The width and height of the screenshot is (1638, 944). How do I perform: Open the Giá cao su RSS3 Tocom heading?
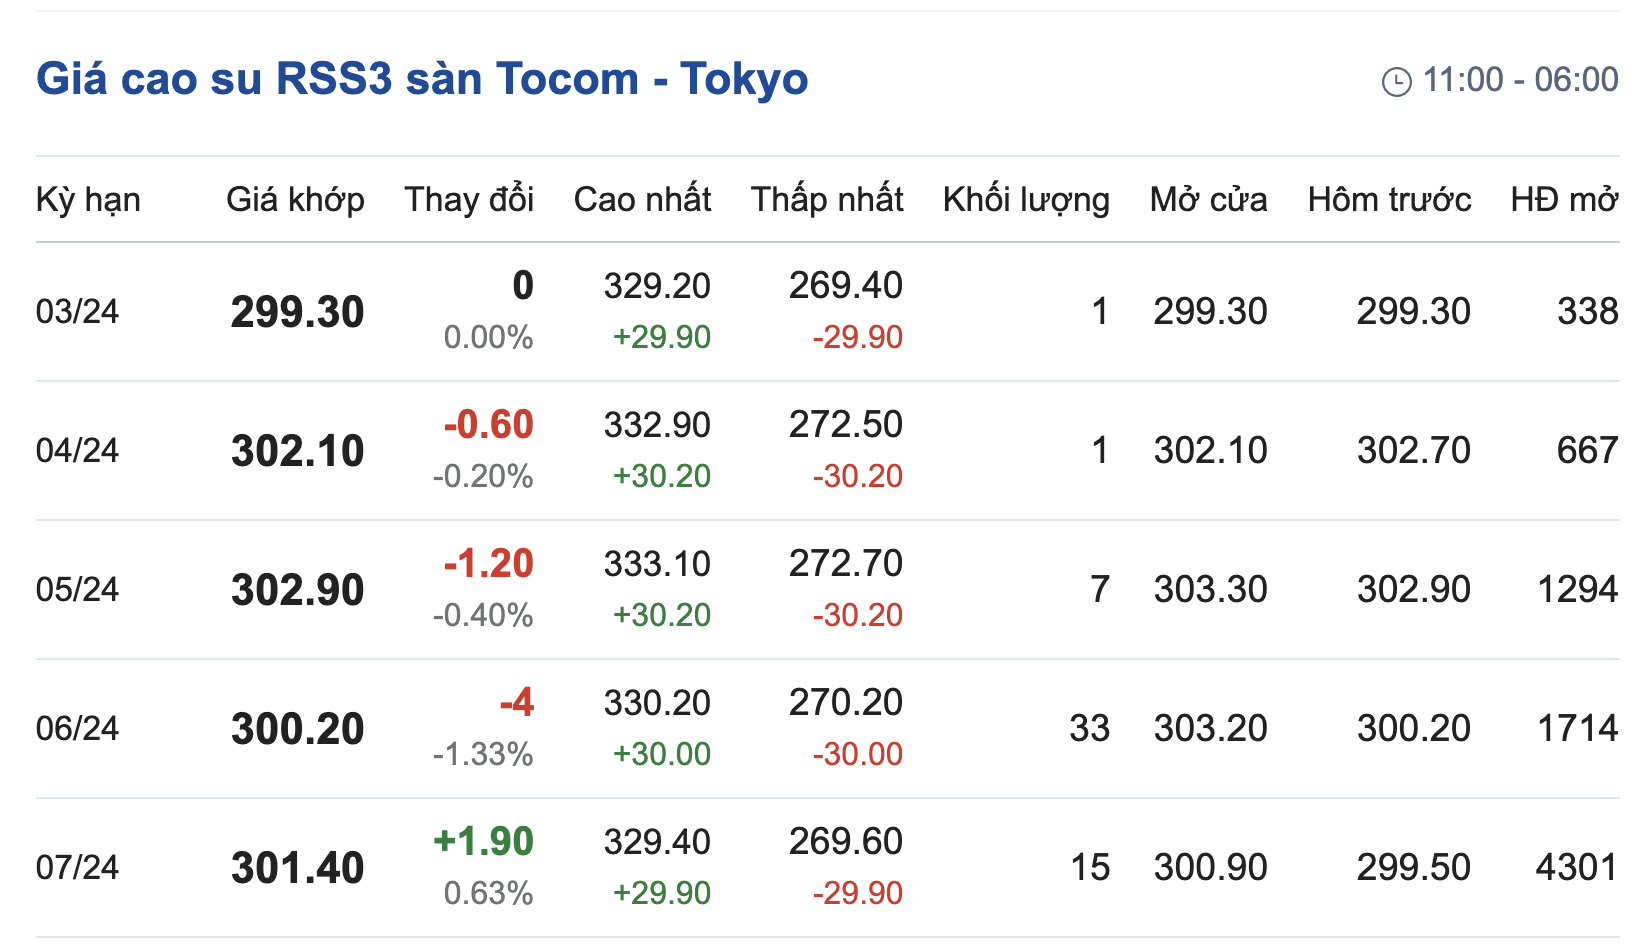[422, 79]
